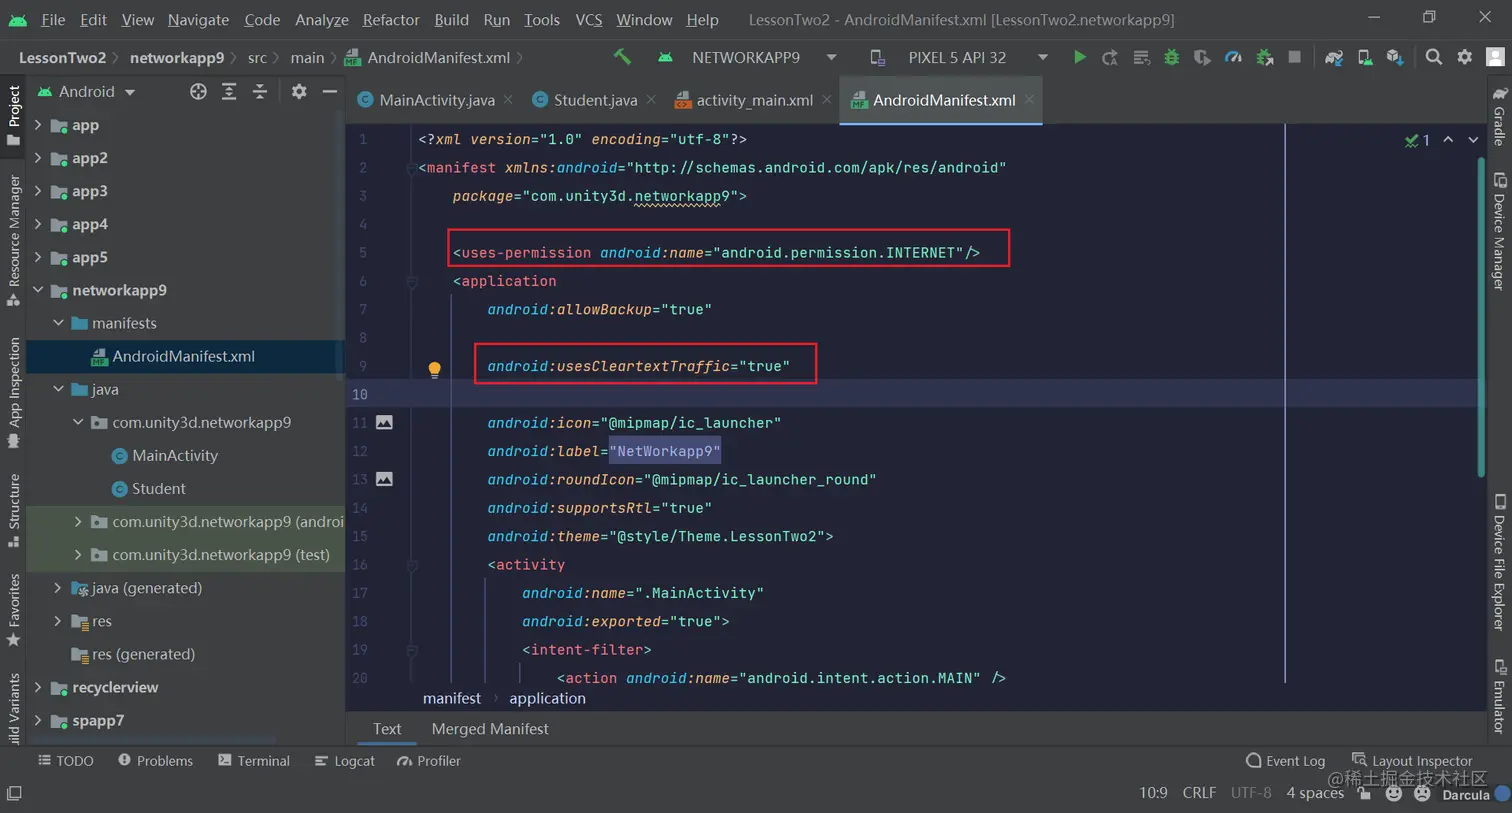Select AndroidManifest.xml in project tree

(184, 356)
